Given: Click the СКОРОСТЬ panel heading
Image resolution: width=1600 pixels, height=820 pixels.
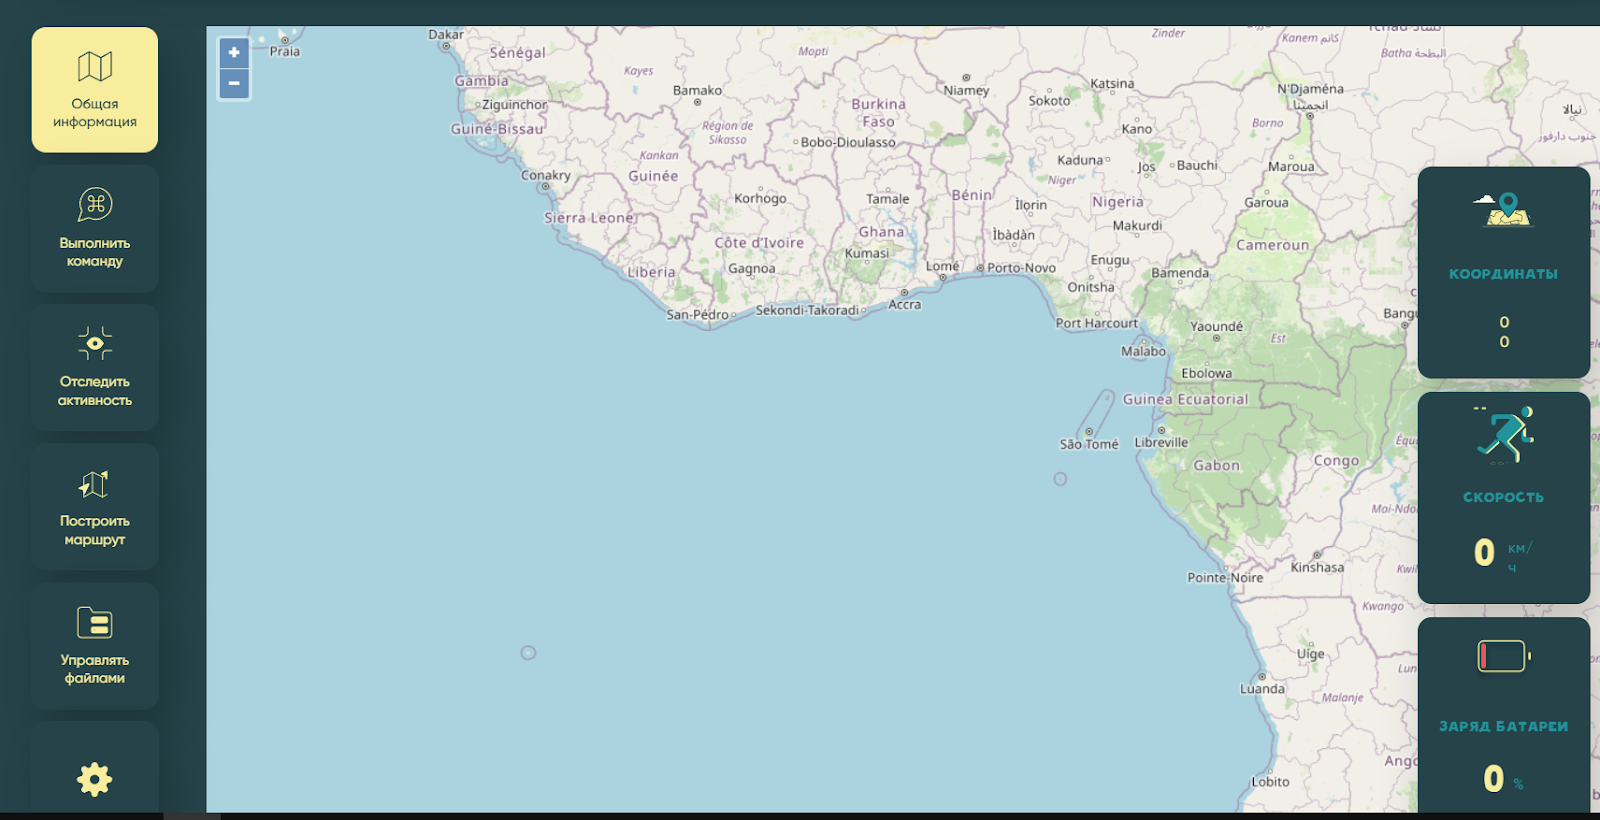Looking at the screenshot, I should click(1503, 497).
